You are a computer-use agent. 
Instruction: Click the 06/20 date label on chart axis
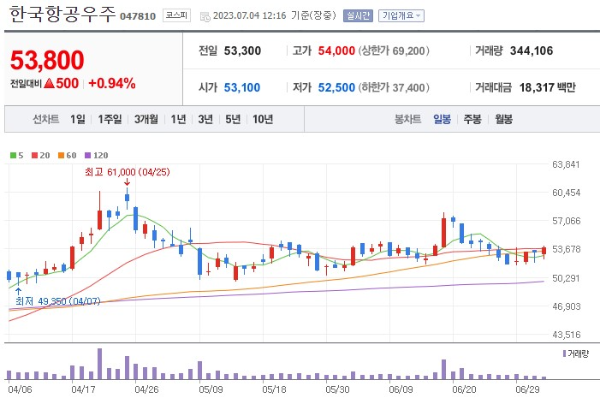tap(464, 389)
